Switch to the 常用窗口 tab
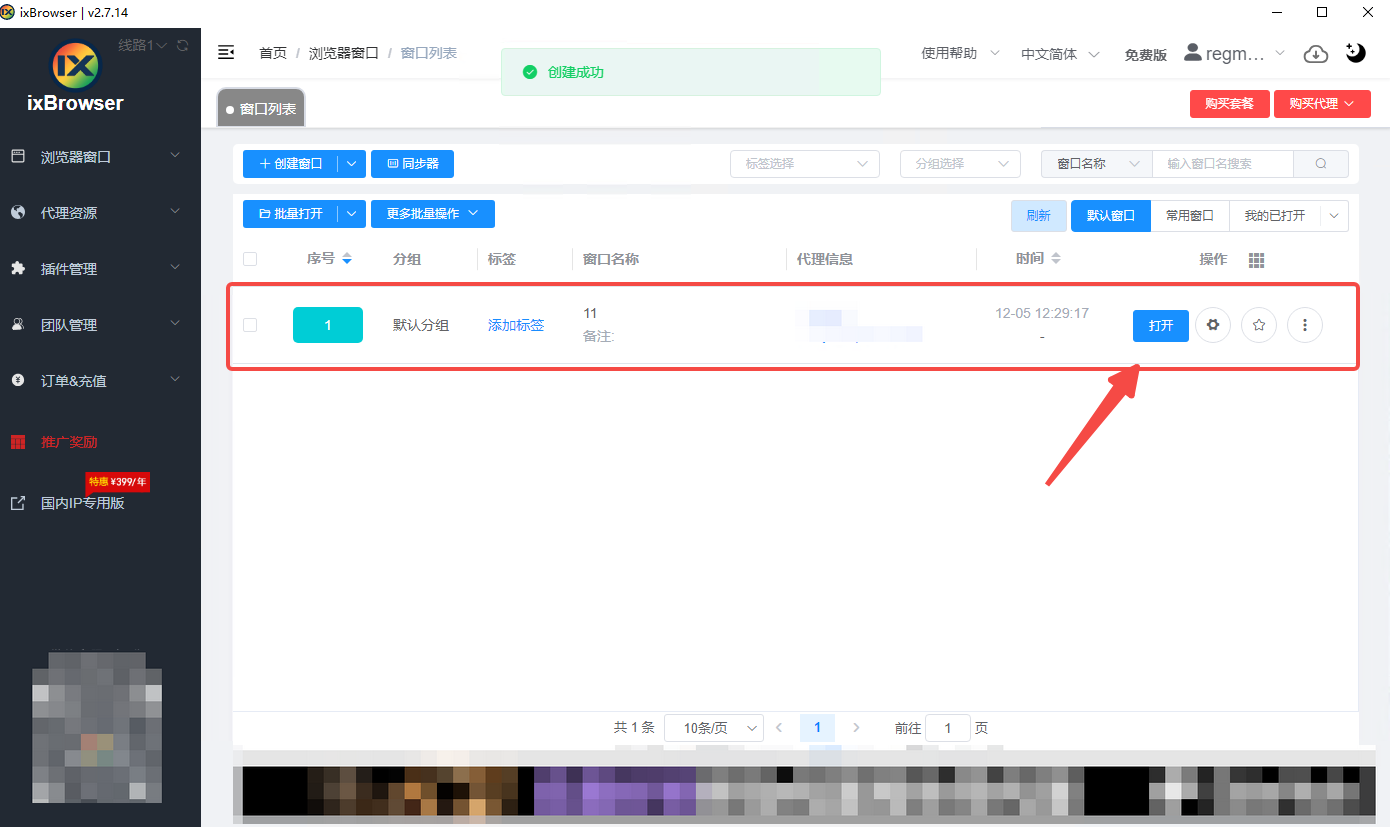1390x827 pixels. click(1190, 216)
